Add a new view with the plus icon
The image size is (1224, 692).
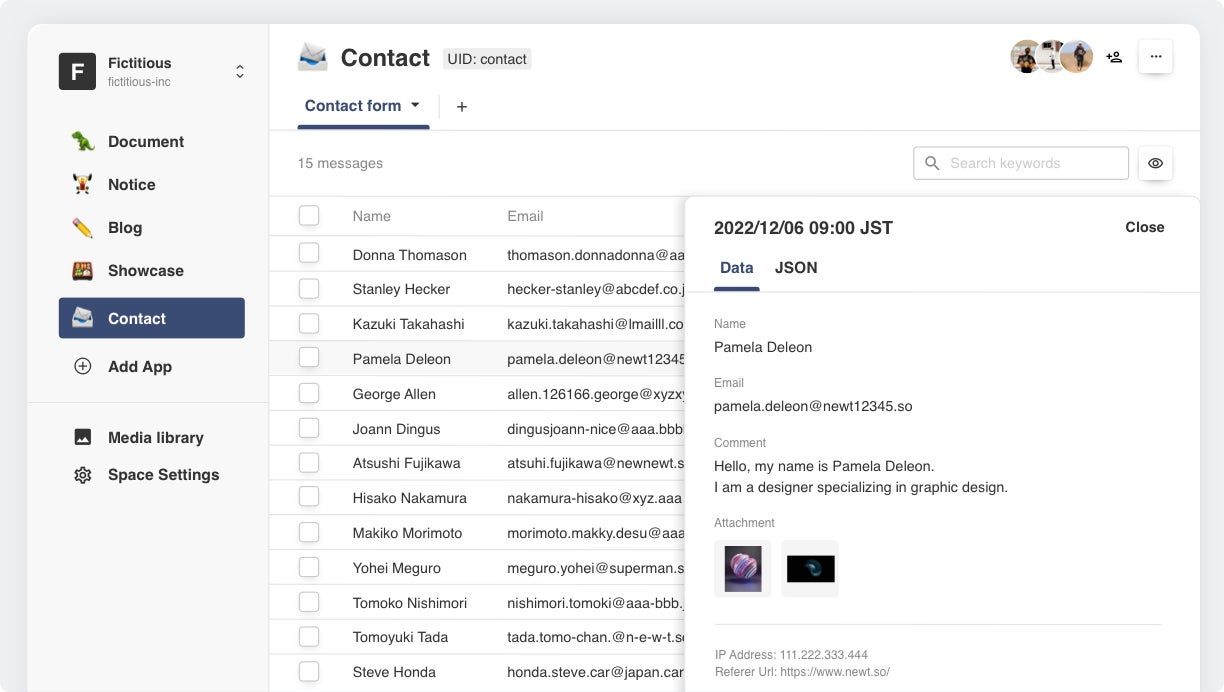tap(462, 106)
